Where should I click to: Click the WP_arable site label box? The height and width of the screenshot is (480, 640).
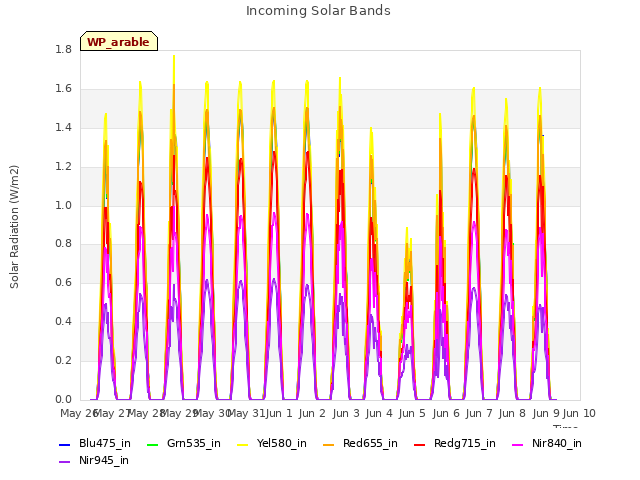click(x=119, y=41)
